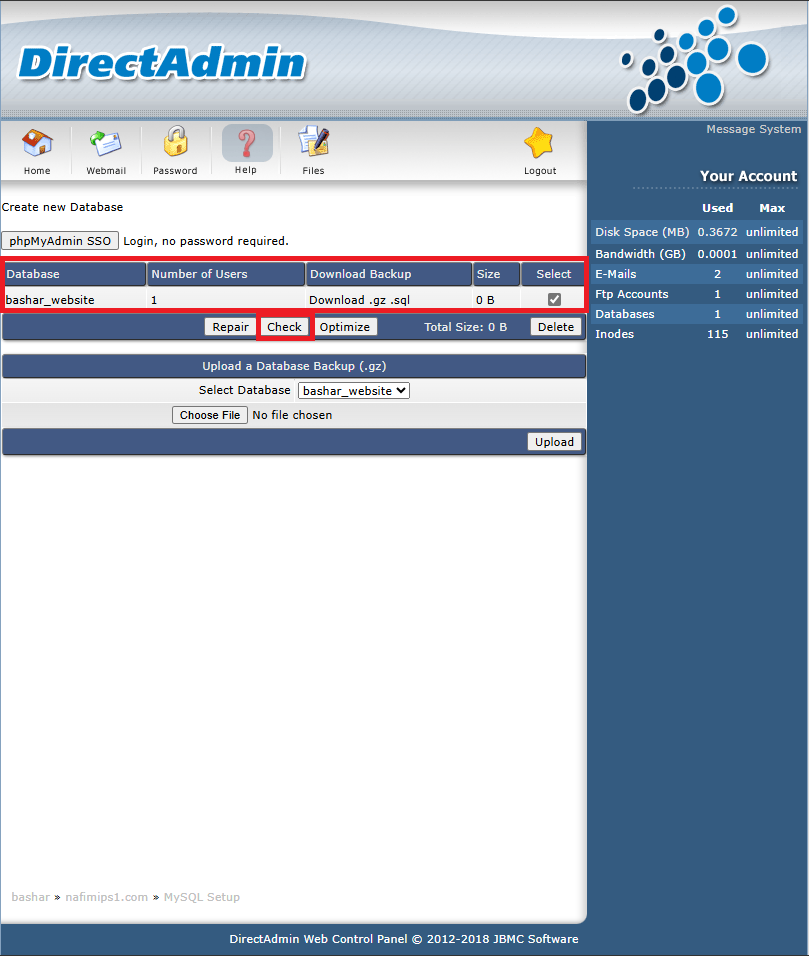Image resolution: width=809 pixels, height=956 pixels.
Task: Click the Databases row label
Action: (x=625, y=315)
